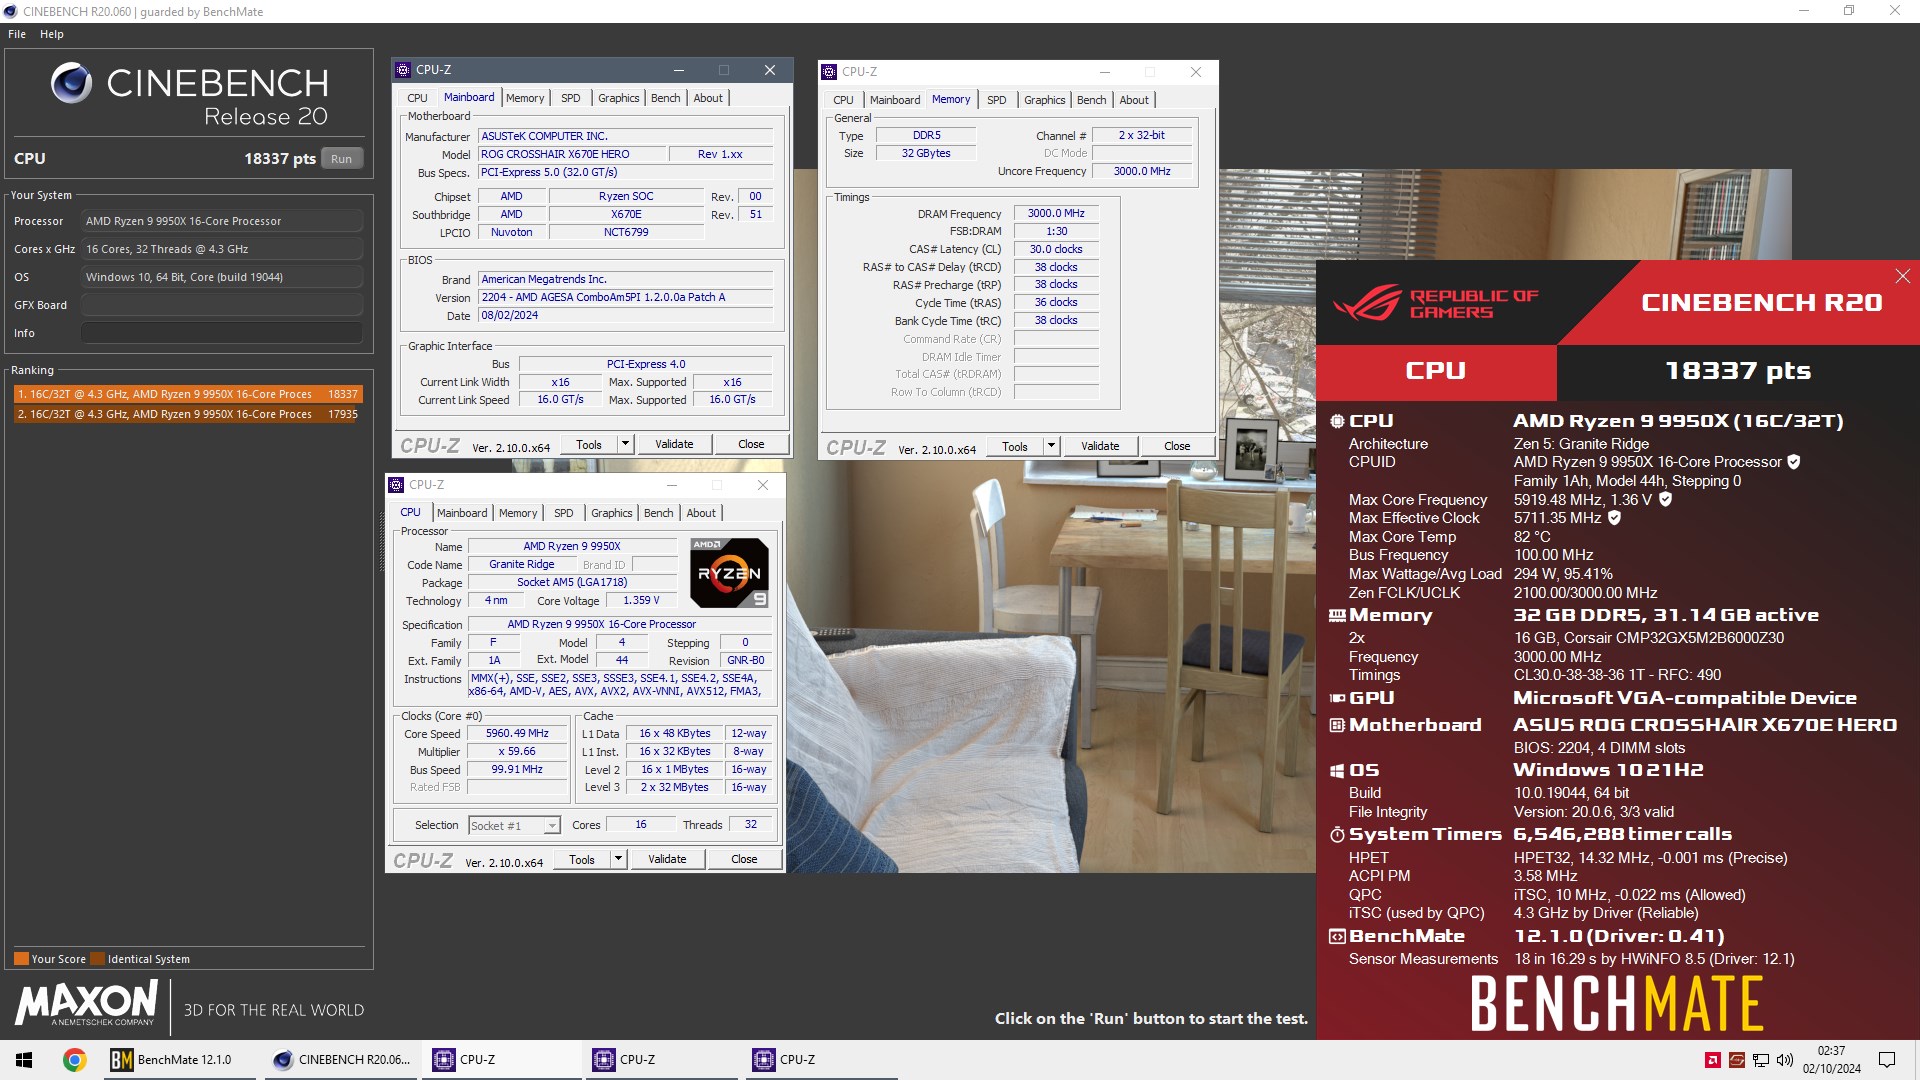
Task: Click Max Effective Clock verified shield icon
Action: click(x=1614, y=518)
